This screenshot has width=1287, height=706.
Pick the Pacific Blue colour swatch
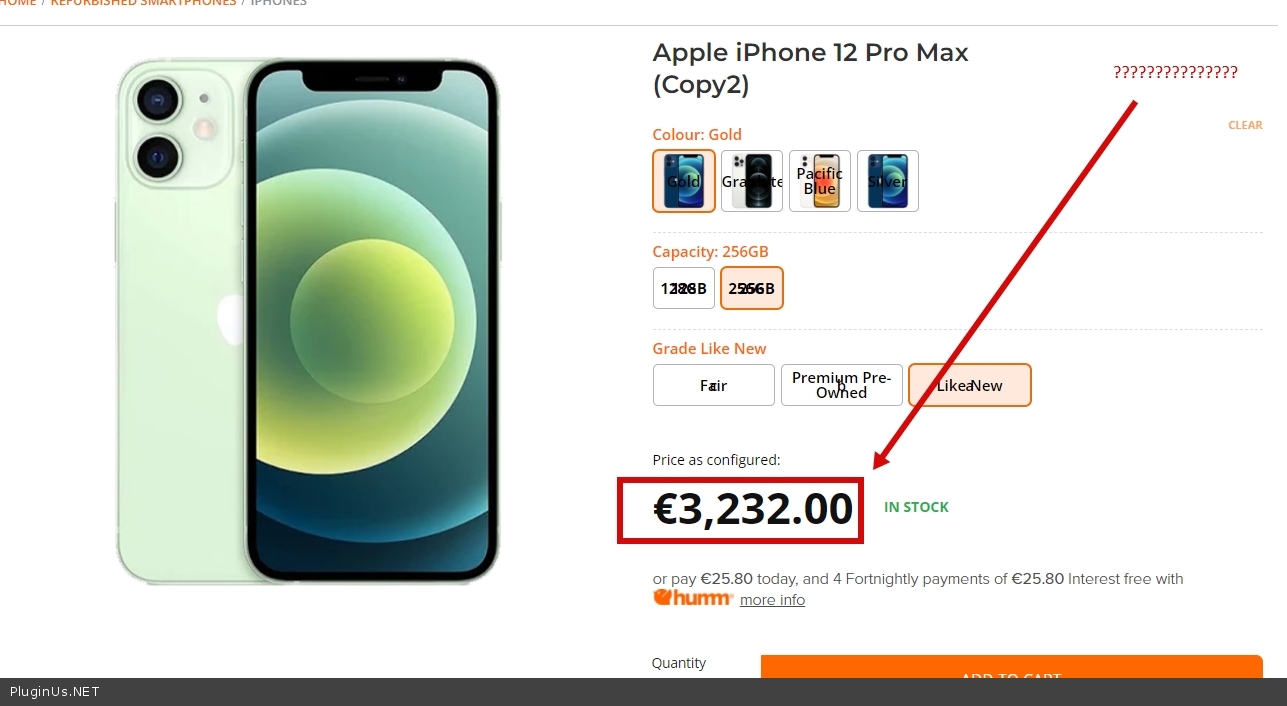[x=820, y=181]
